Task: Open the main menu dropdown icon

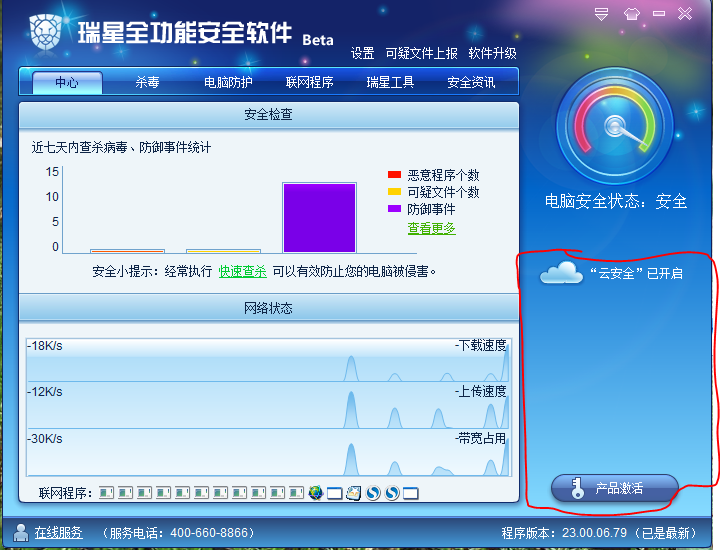Action: click(x=601, y=14)
